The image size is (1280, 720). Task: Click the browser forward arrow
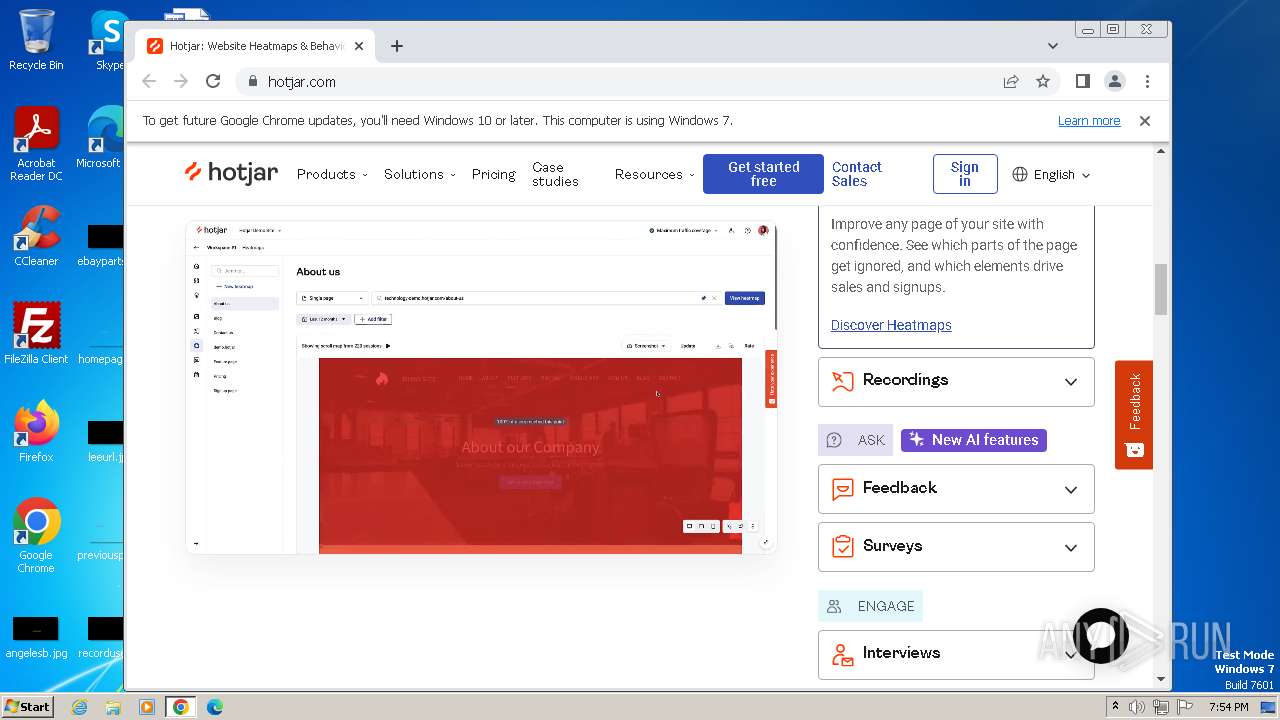(x=181, y=81)
